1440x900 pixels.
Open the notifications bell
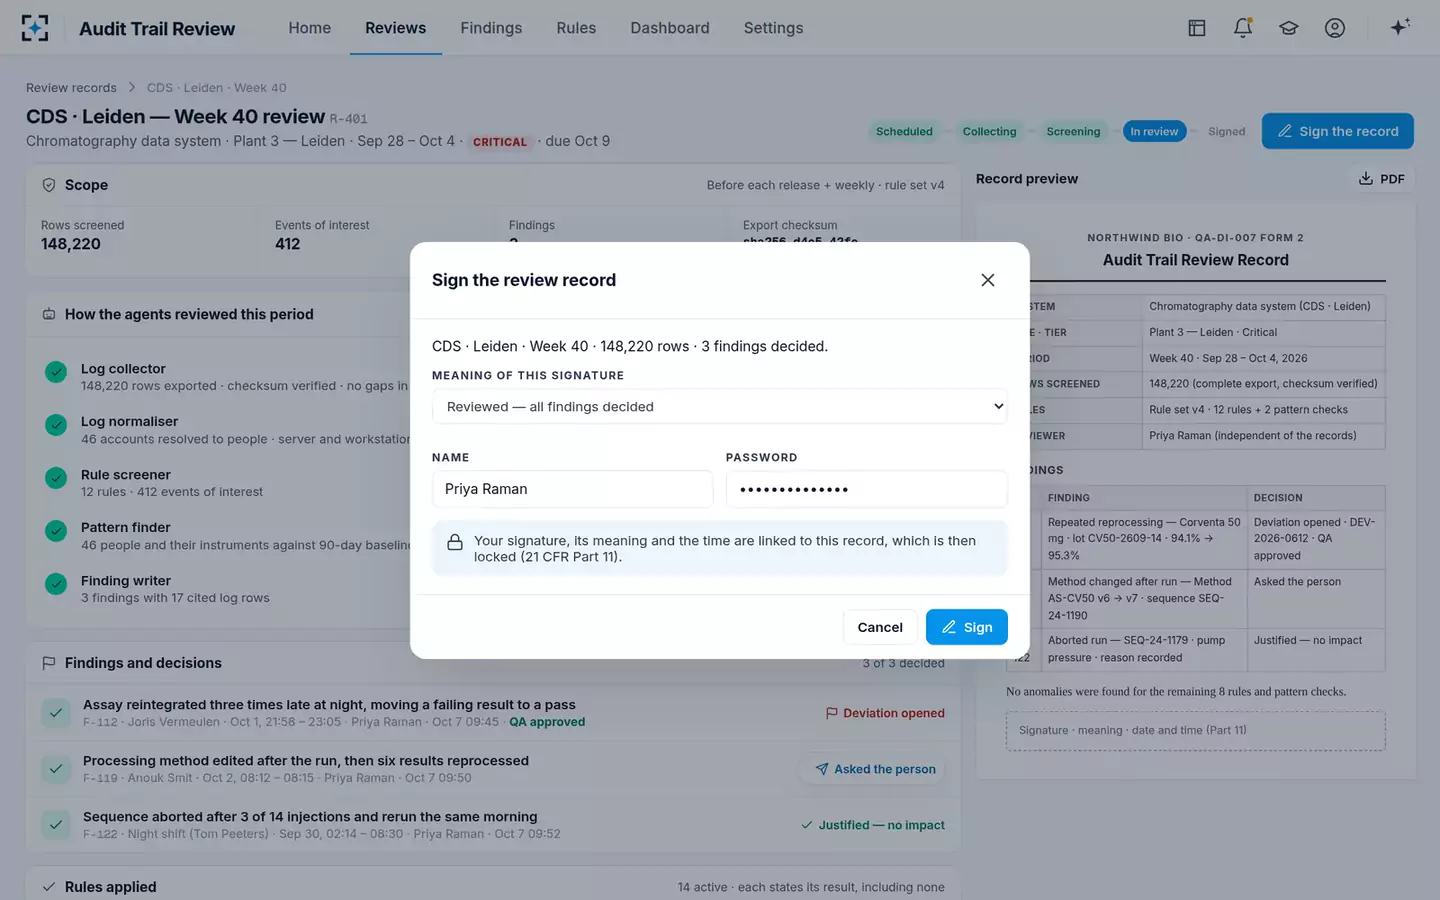tap(1243, 28)
